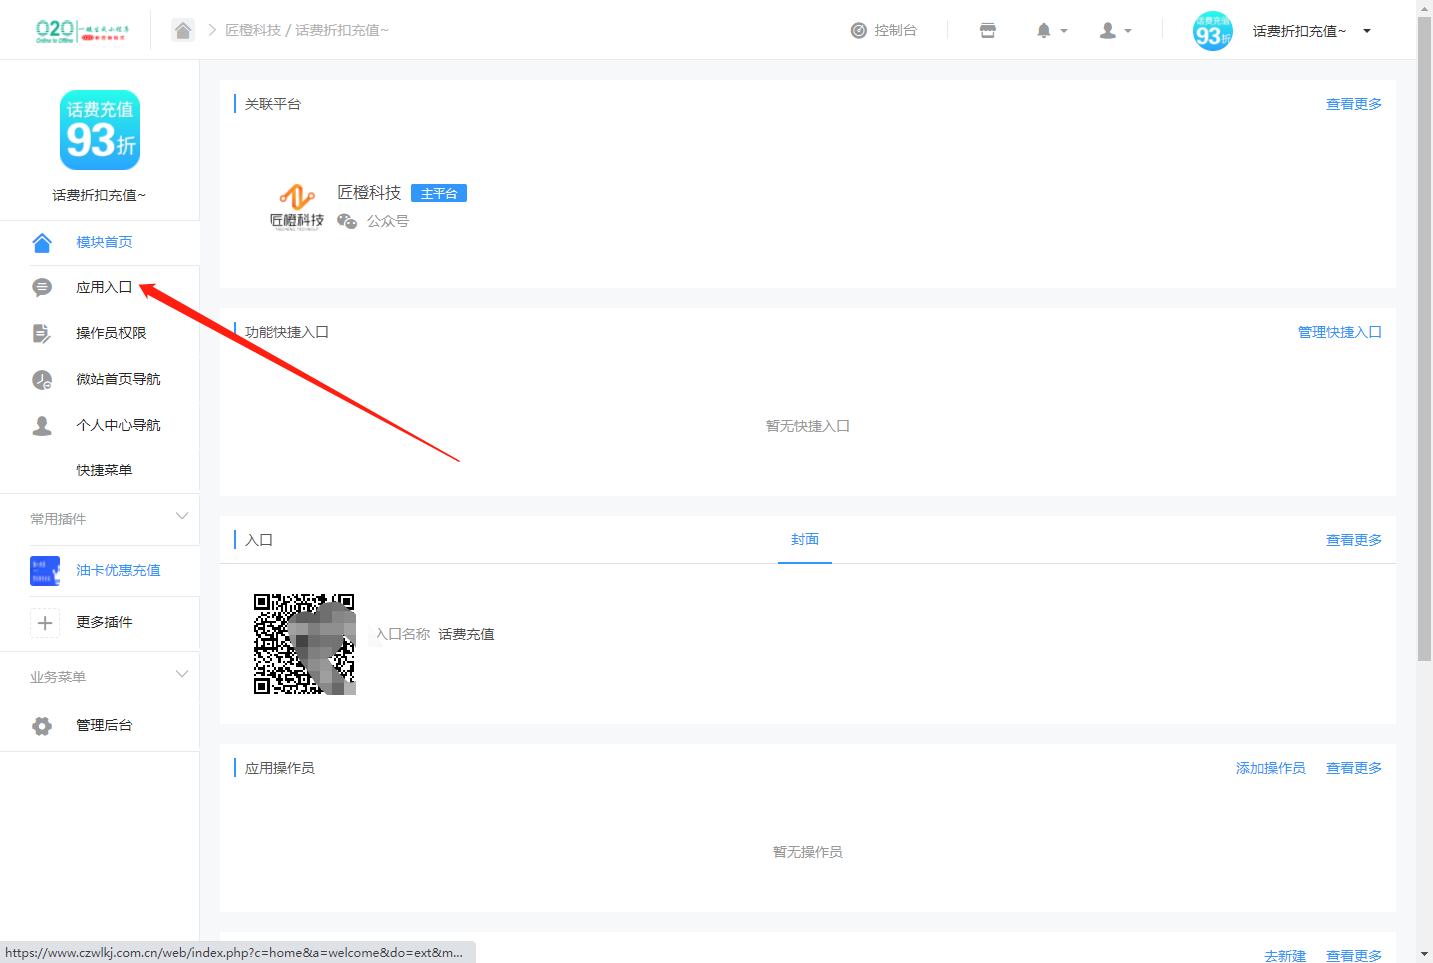Click 匠橙科技 / 话费折扣充值~ breadcrumb text

pos(307,30)
